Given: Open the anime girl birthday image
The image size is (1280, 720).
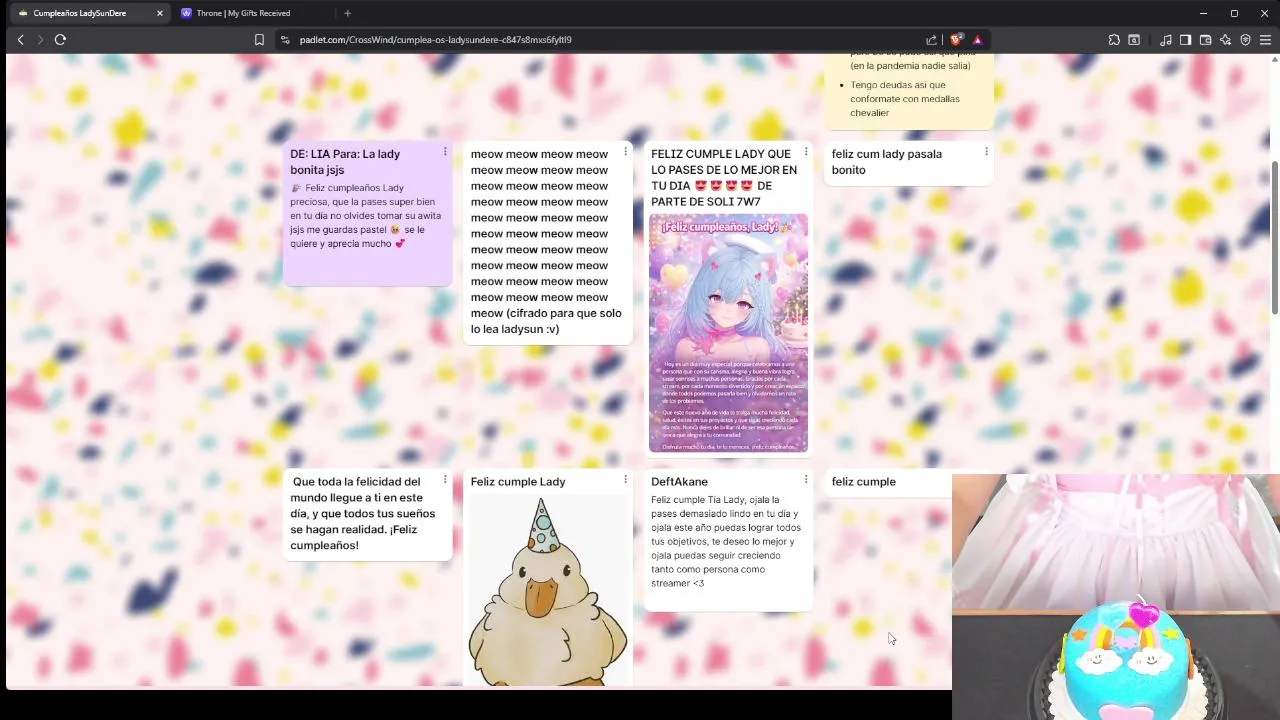Looking at the screenshot, I should click(x=728, y=333).
